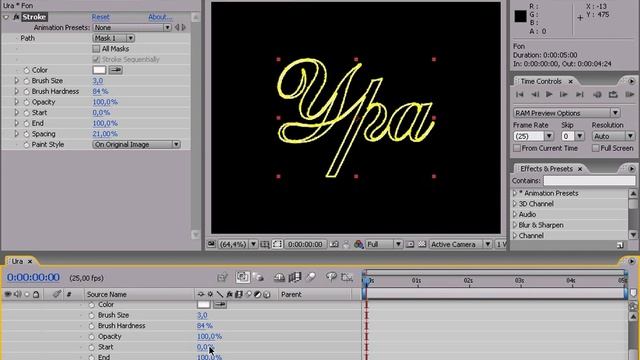This screenshot has width=640, height=360.
Task: Step back one frame in Time Controls
Action: coord(535,94)
